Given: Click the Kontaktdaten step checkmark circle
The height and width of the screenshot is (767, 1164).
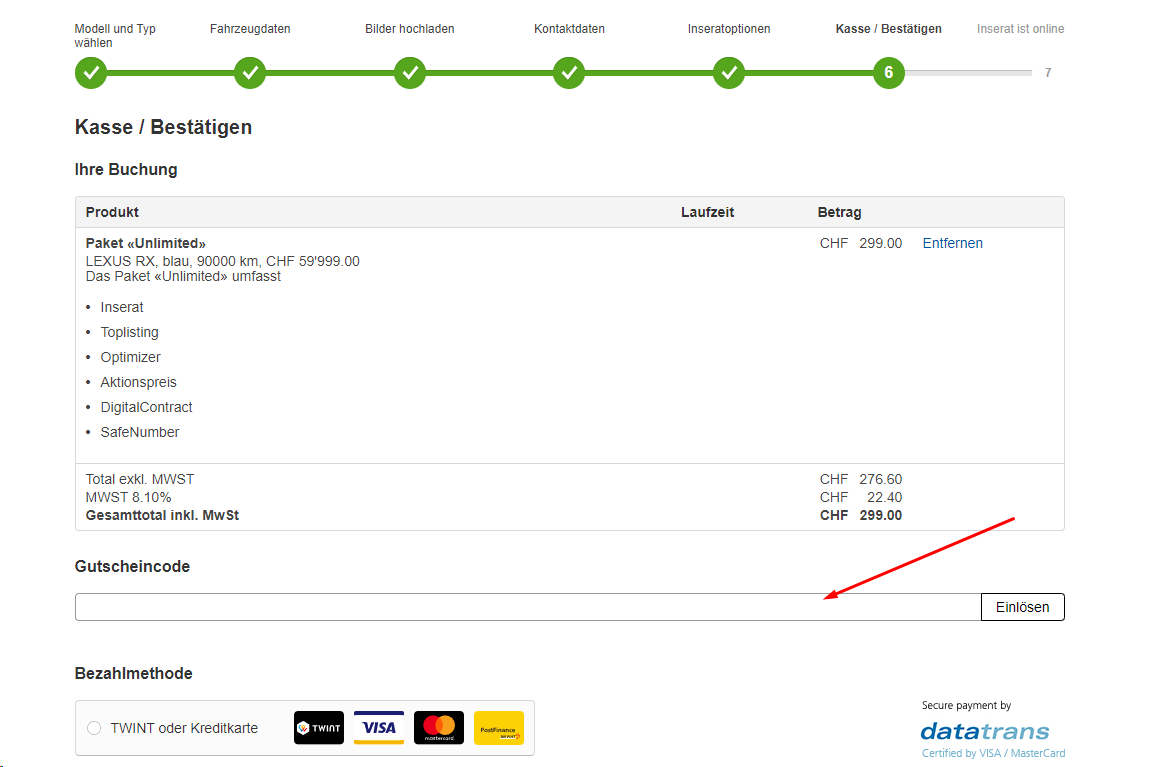Looking at the screenshot, I should point(569,73).
